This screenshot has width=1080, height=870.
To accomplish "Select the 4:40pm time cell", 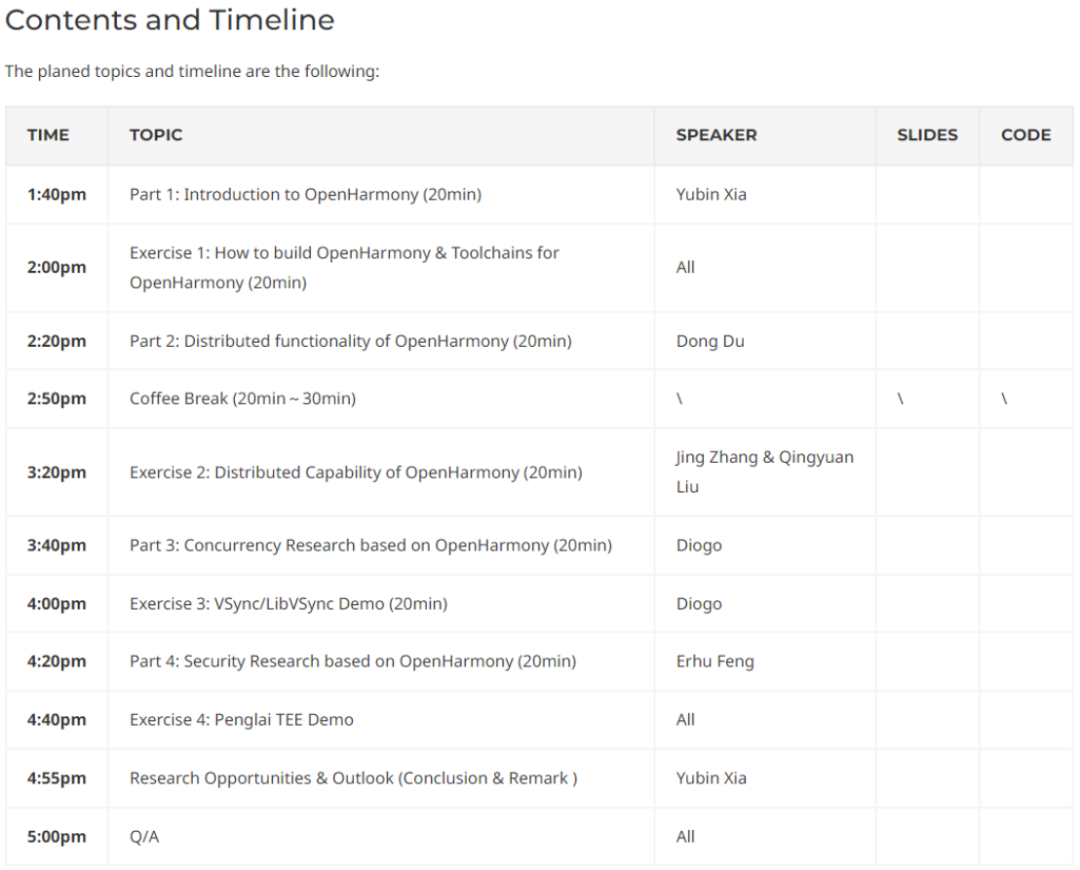I will (56, 720).
